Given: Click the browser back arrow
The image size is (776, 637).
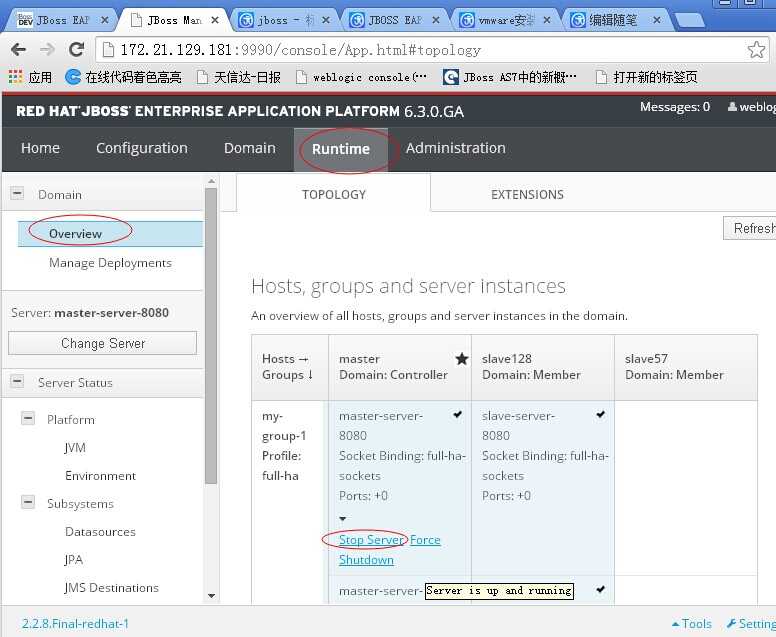Looking at the screenshot, I should click(x=18, y=49).
